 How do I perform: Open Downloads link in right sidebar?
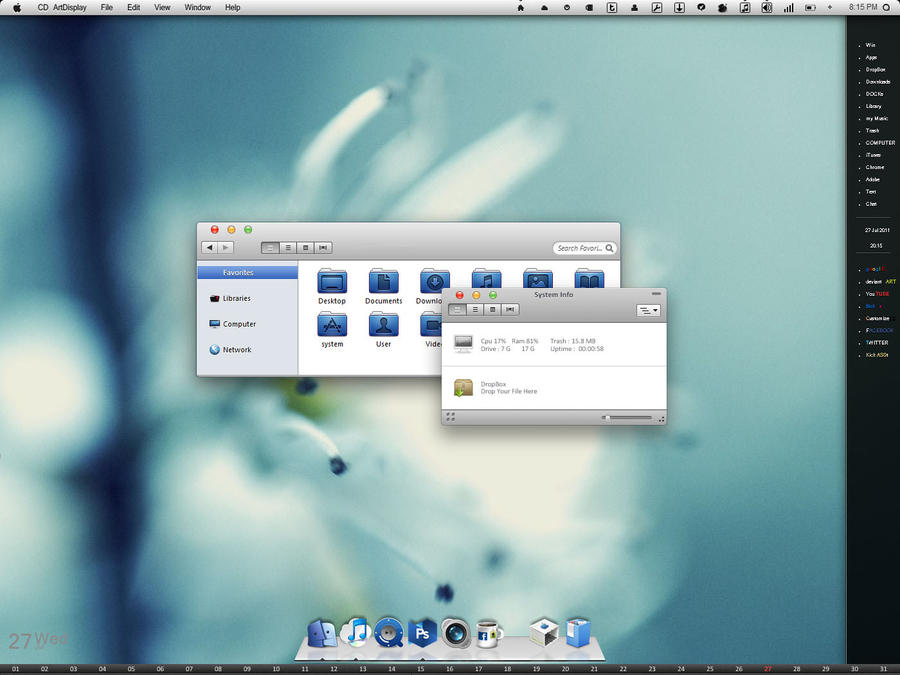(878, 82)
